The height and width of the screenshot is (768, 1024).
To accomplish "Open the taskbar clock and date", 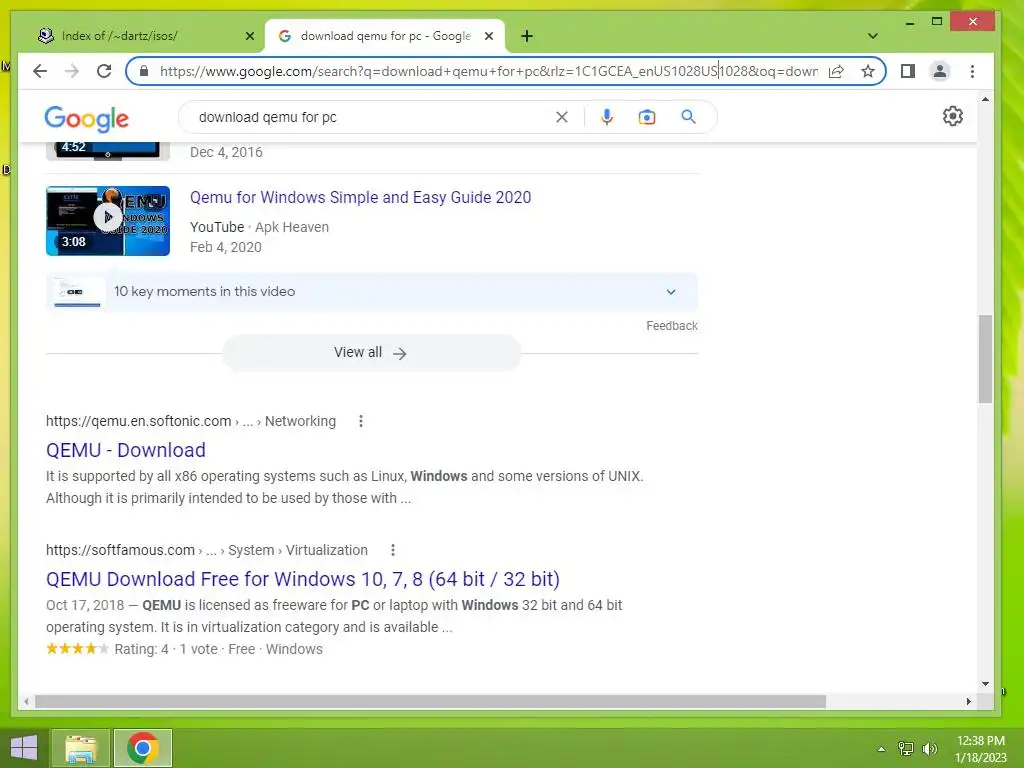I will point(981,749).
